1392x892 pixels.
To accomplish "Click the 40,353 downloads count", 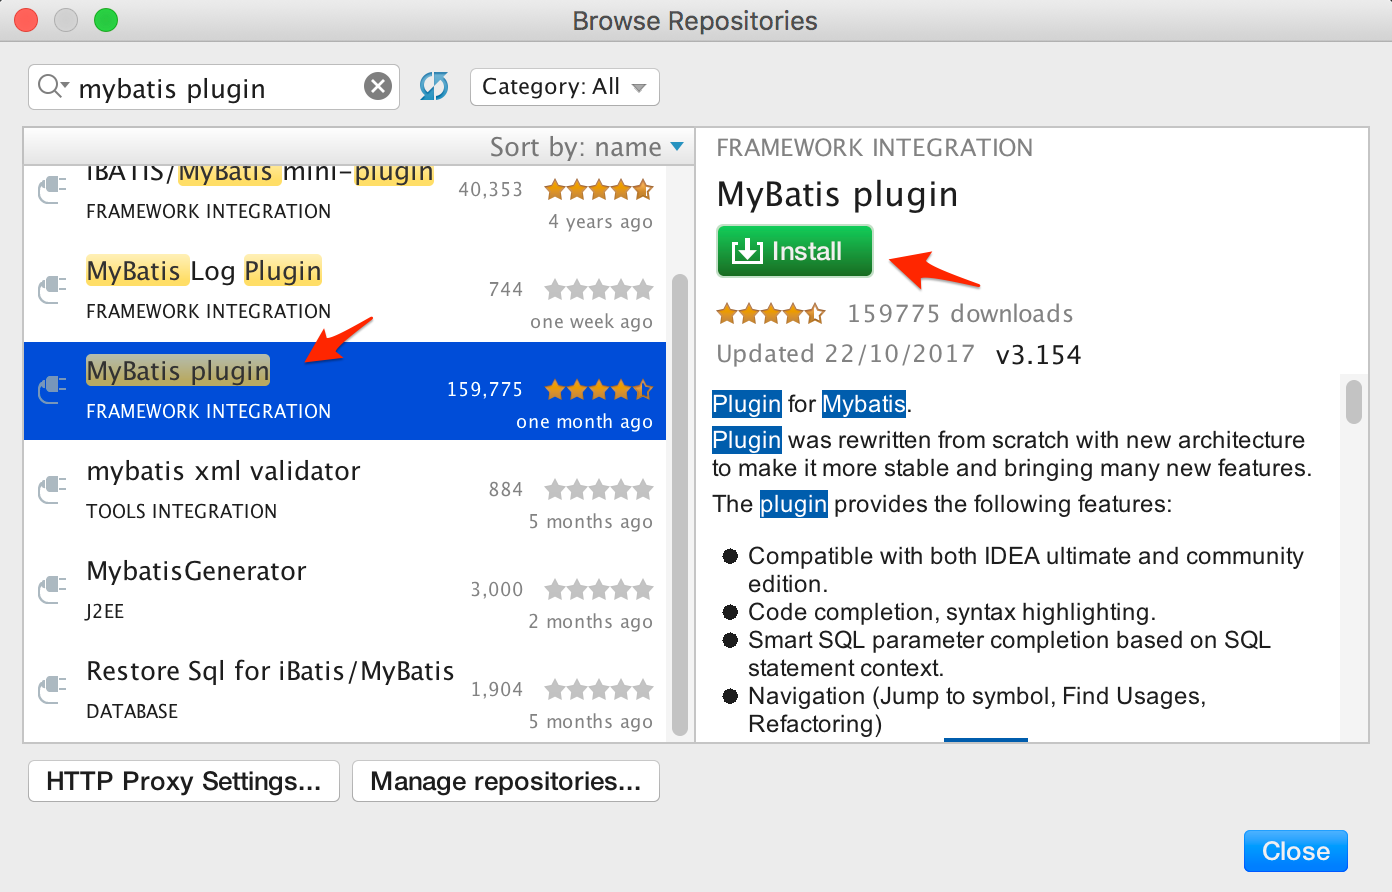I will point(490,189).
